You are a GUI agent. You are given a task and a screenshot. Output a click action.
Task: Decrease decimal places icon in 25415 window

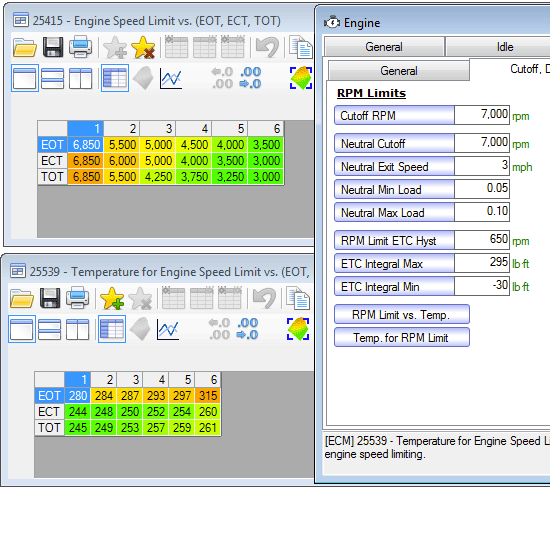[222, 78]
